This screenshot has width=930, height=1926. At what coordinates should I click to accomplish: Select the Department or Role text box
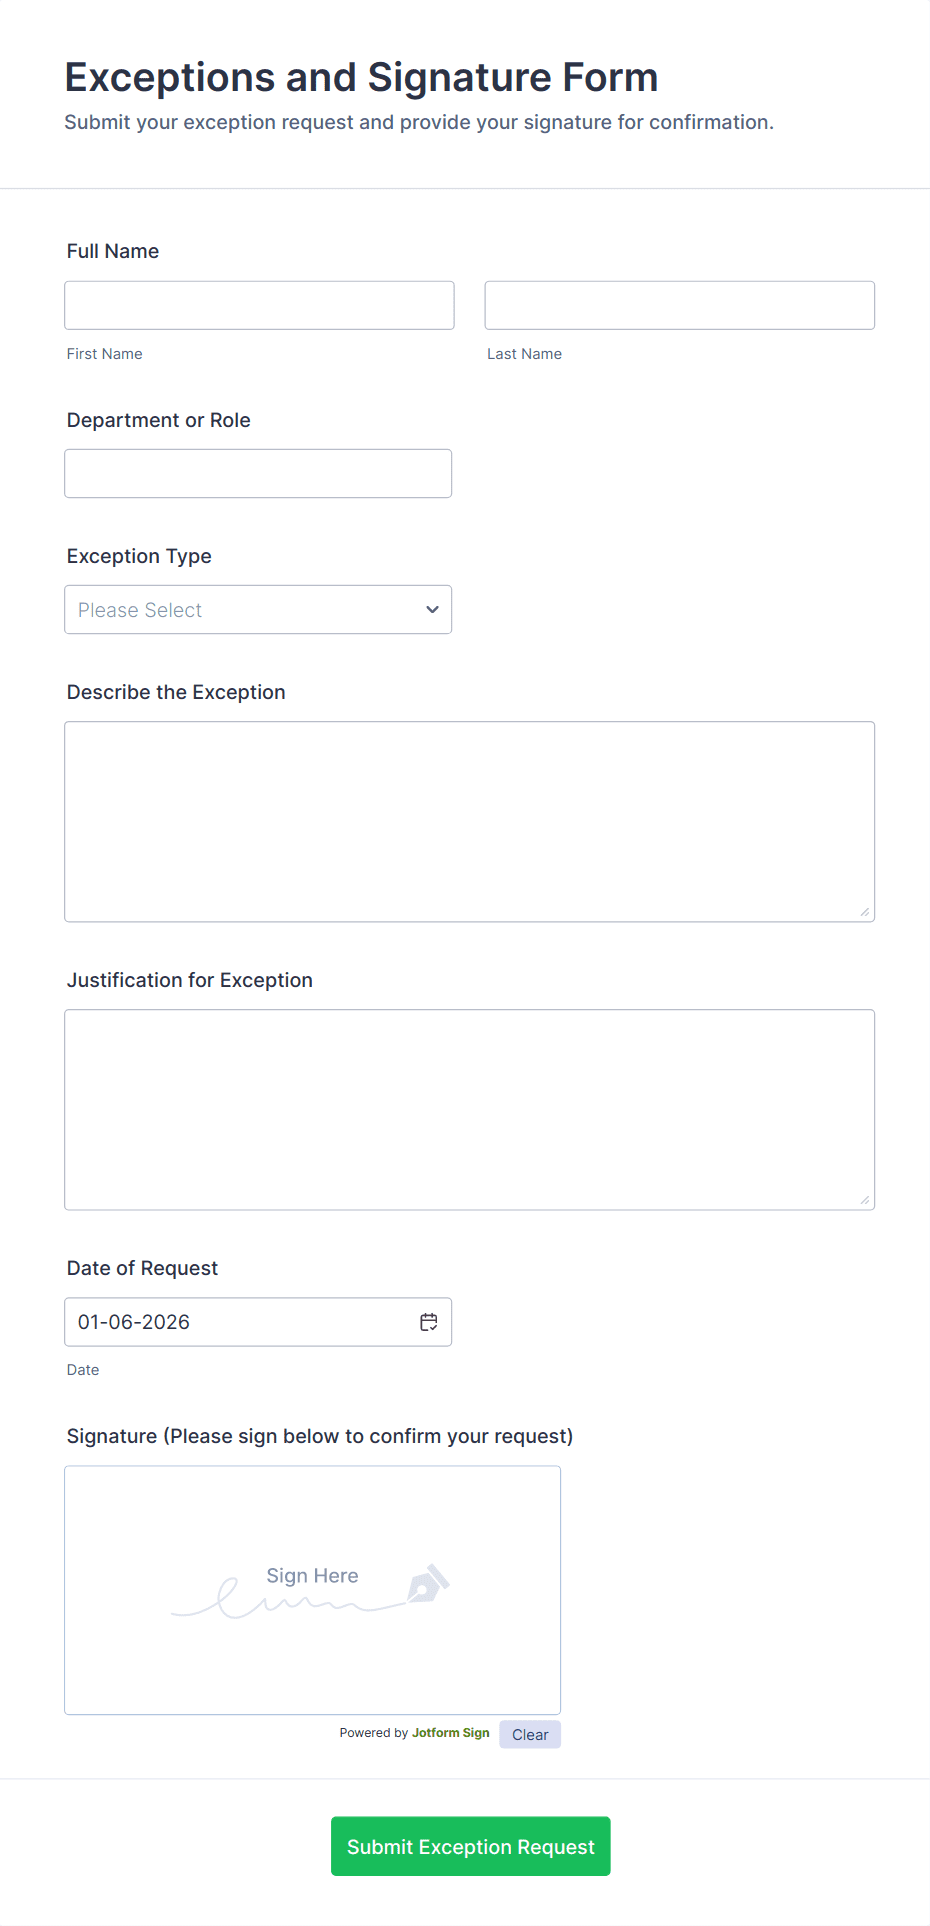[258, 474]
